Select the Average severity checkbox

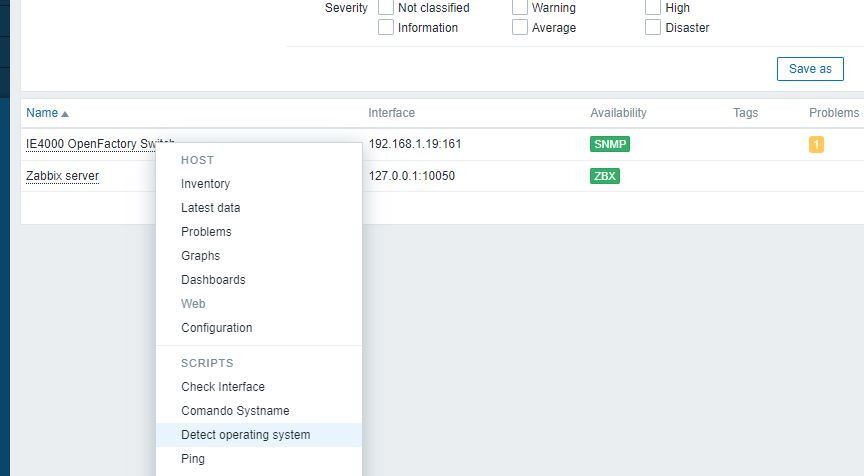point(520,28)
